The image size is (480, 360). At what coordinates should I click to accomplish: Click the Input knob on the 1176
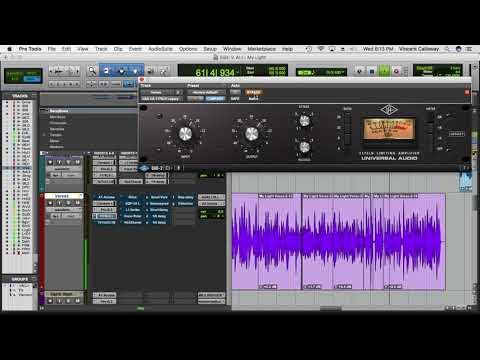click(185, 134)
